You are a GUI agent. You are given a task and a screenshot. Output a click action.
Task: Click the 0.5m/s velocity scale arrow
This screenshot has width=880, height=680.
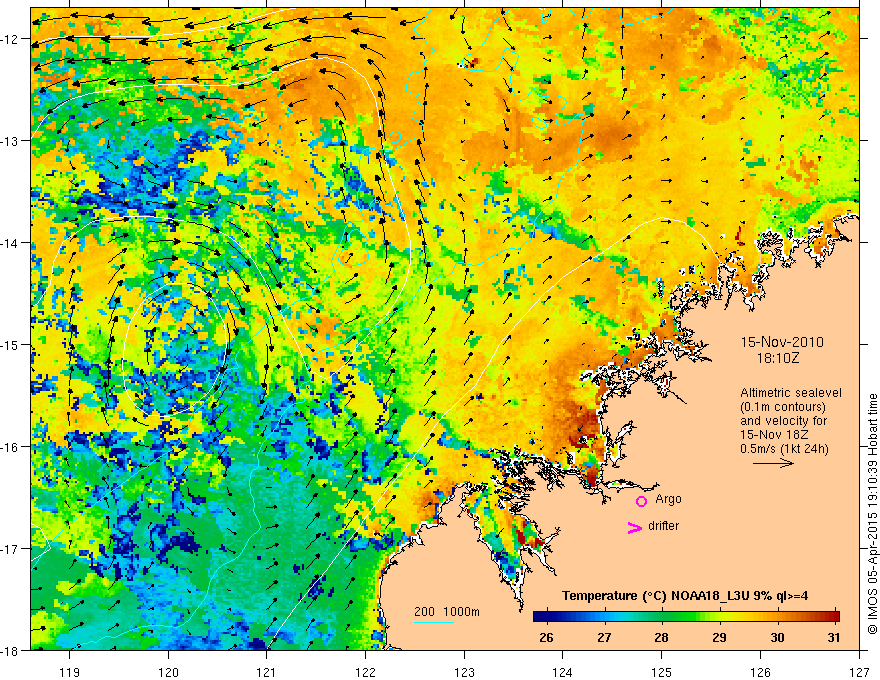click(x=773, y=463)
